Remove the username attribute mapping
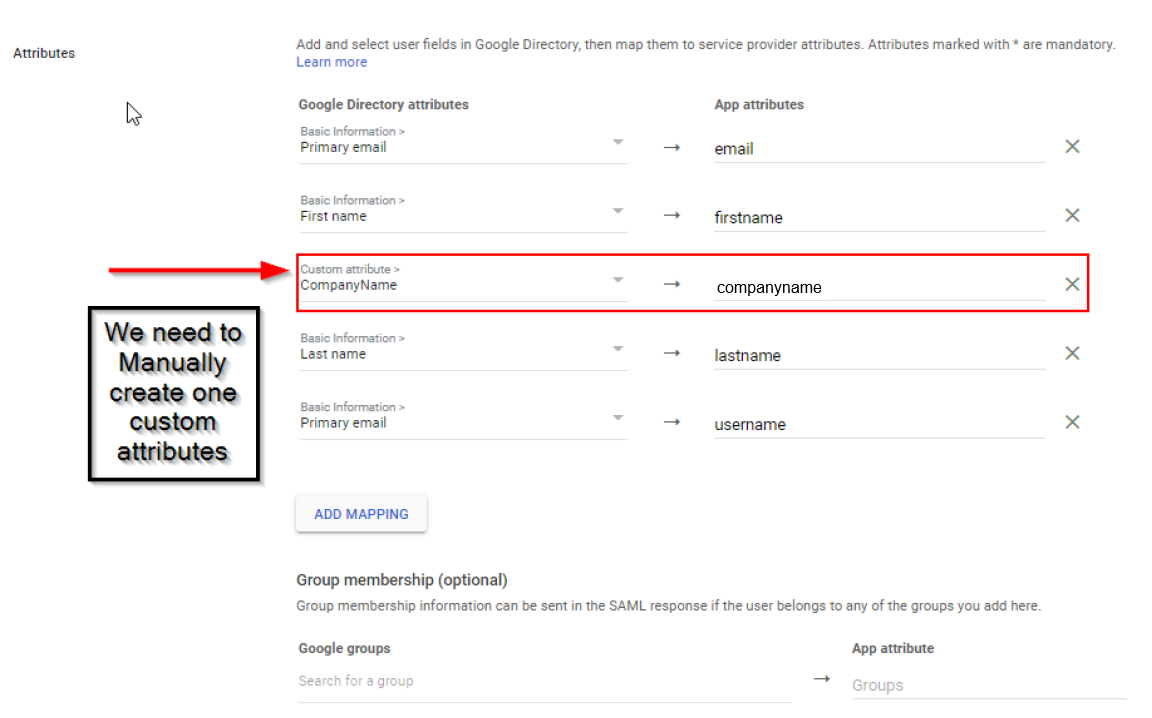The width and height of the screenshot is (1152, 718). (1072, 422)
